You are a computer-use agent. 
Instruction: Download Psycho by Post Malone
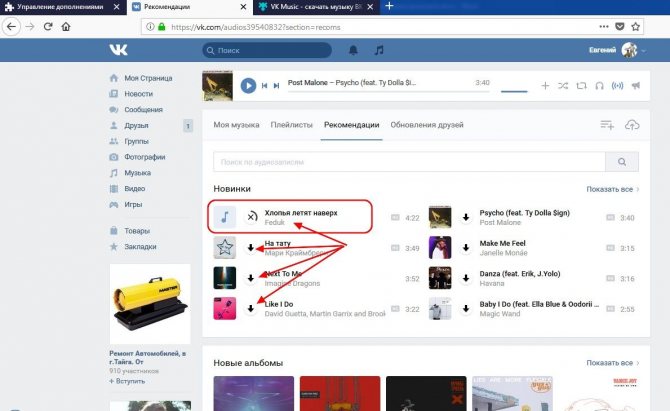pos(466,217)
